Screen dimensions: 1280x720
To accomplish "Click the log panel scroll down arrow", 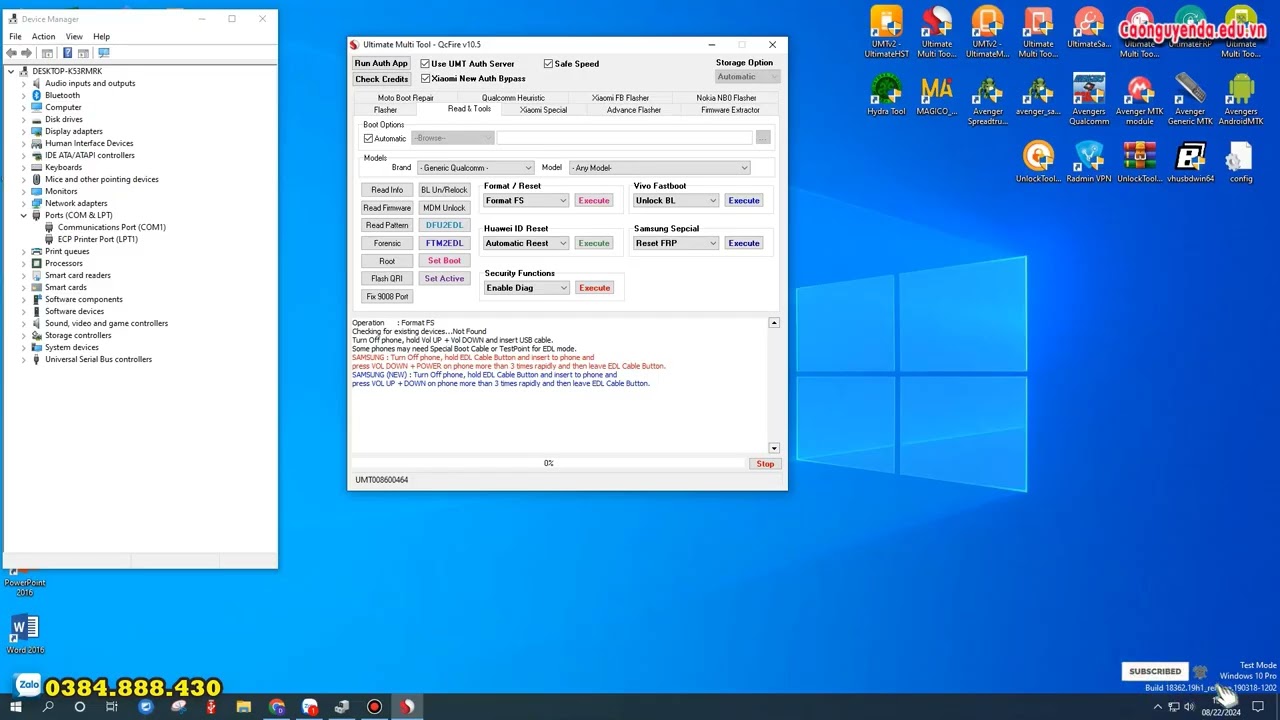I will (774, 448).
